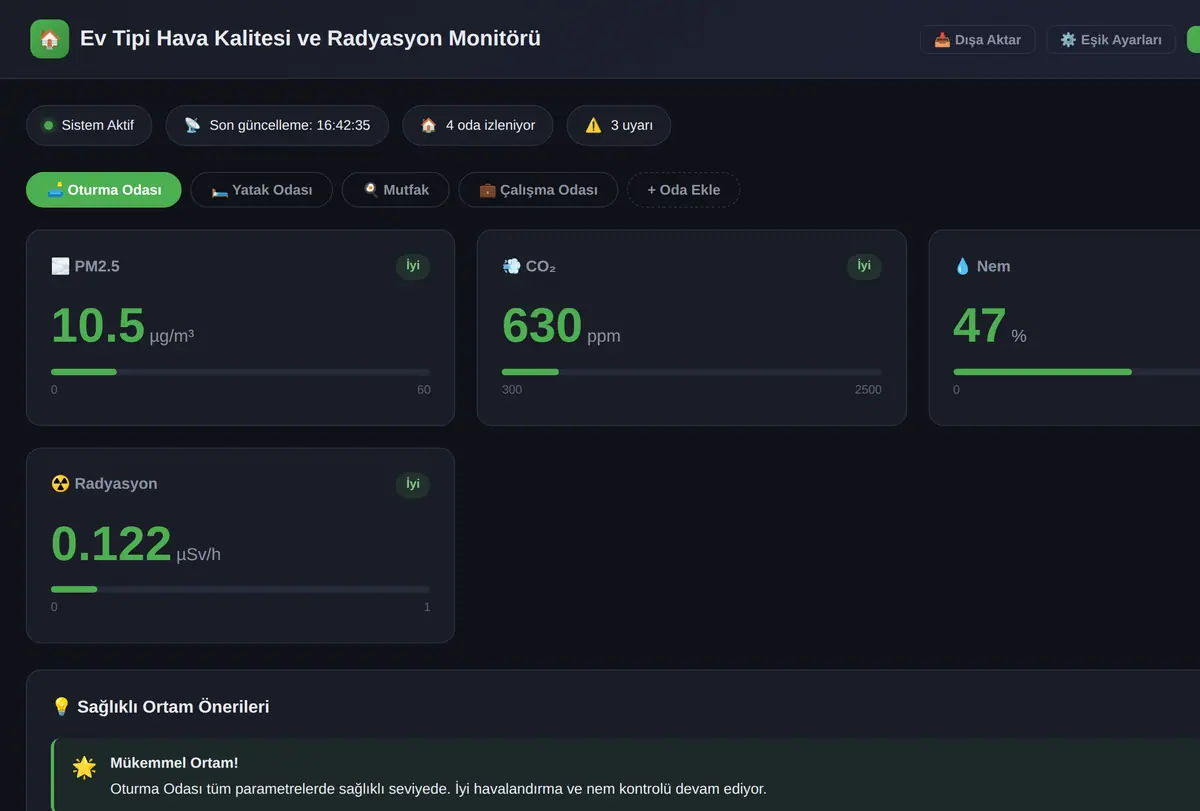
Task: Click the page title "Ev Tipi Hava Kalitesi ve Radyasyon Monitörü"
Action: (310, 39)
